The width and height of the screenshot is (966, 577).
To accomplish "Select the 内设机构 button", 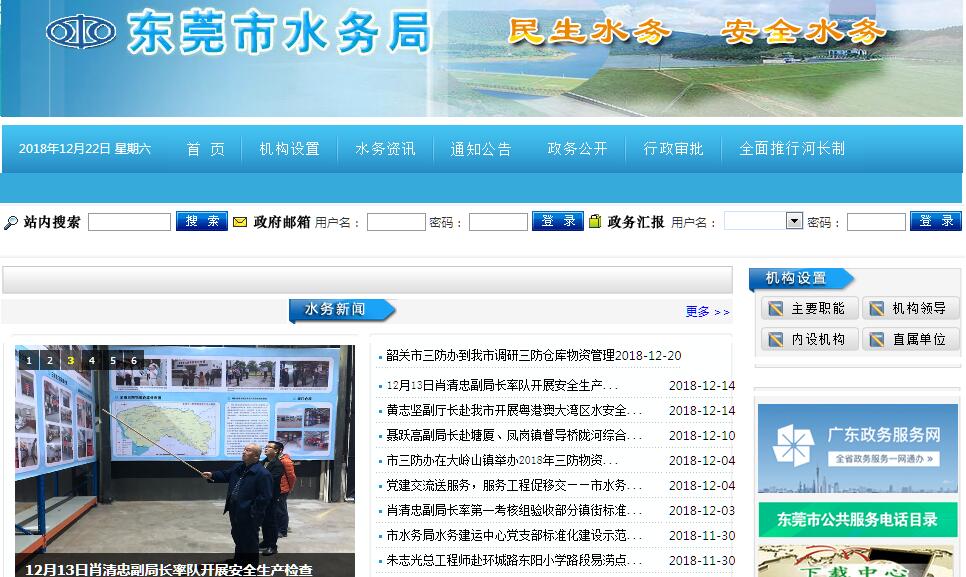I will (x=808, y=340).
